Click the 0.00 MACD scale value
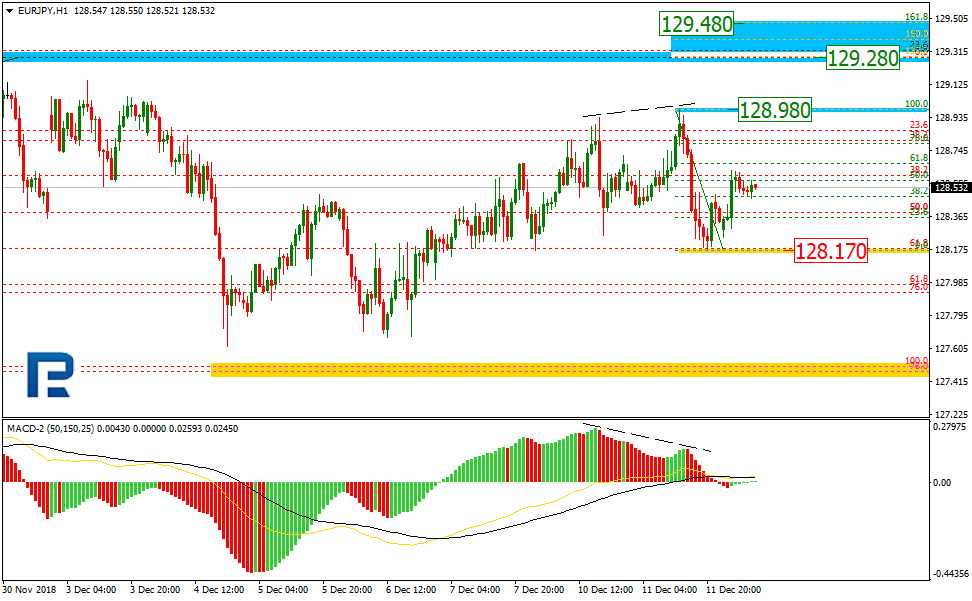 pos(942,482)
